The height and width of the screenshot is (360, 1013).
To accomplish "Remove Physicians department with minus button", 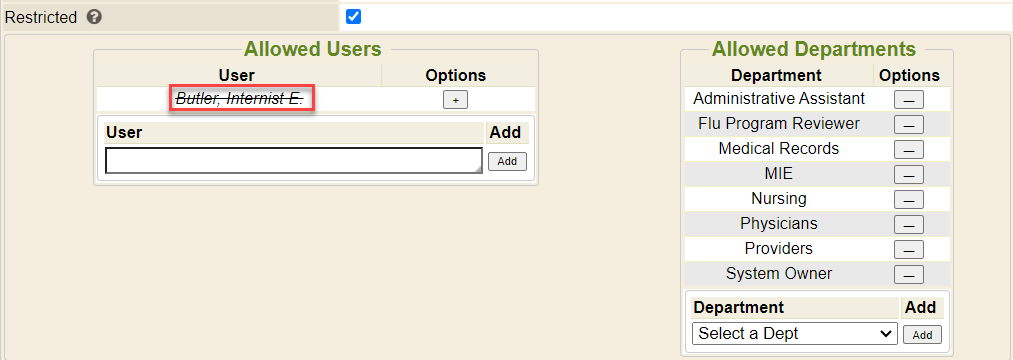I will click(908, 224).
